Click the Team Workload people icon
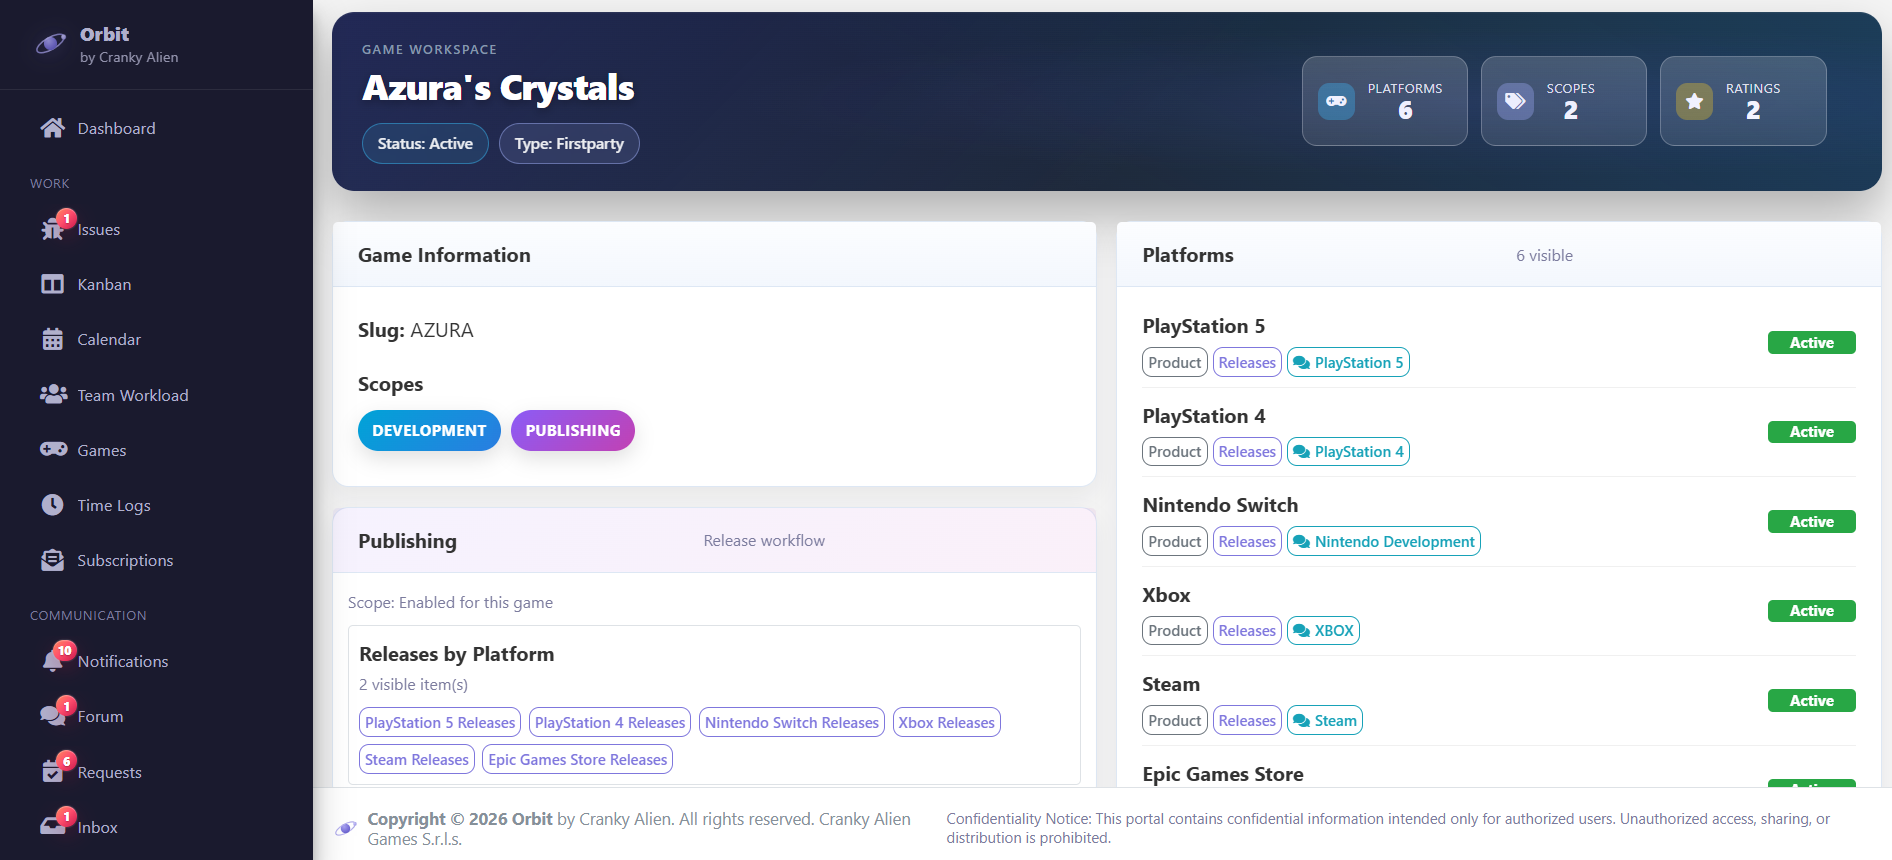The height and width of the screenshot is (860, 1892). (53, 395)
